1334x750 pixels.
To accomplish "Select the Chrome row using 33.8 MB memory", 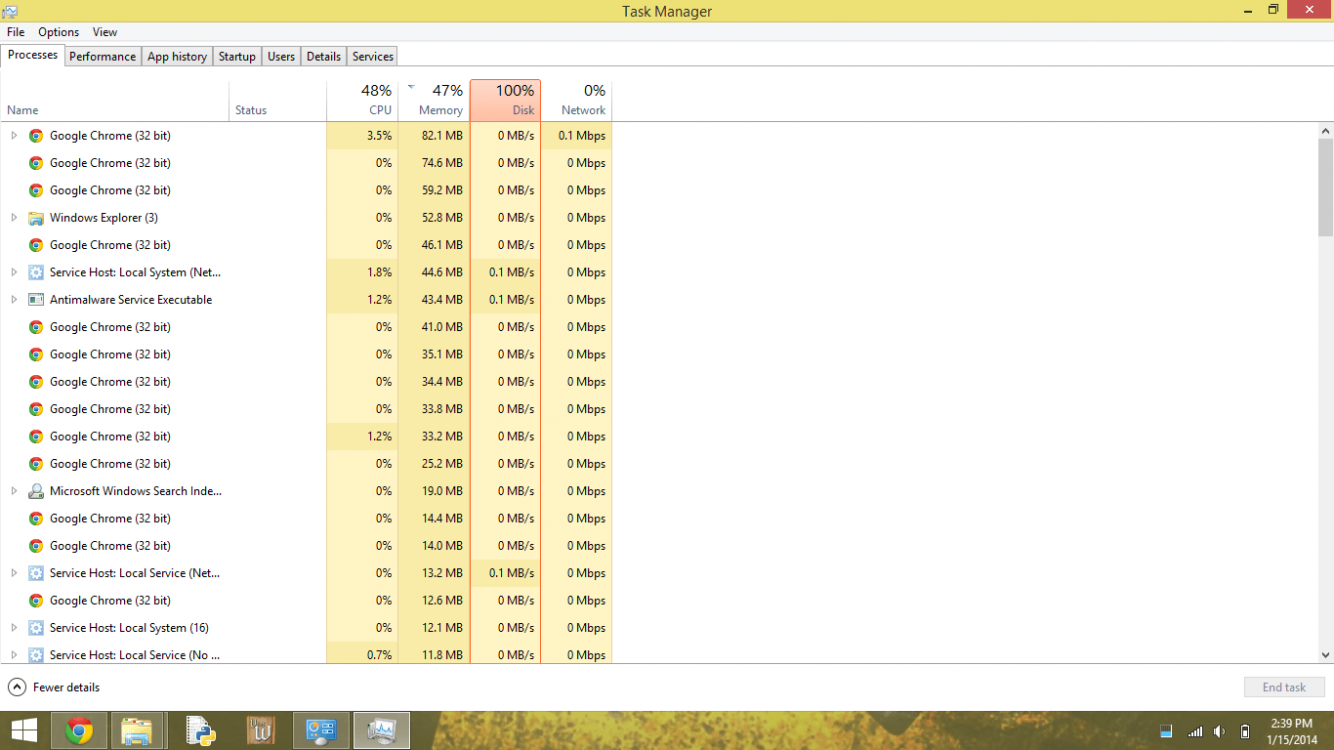I will pos(306,409).
